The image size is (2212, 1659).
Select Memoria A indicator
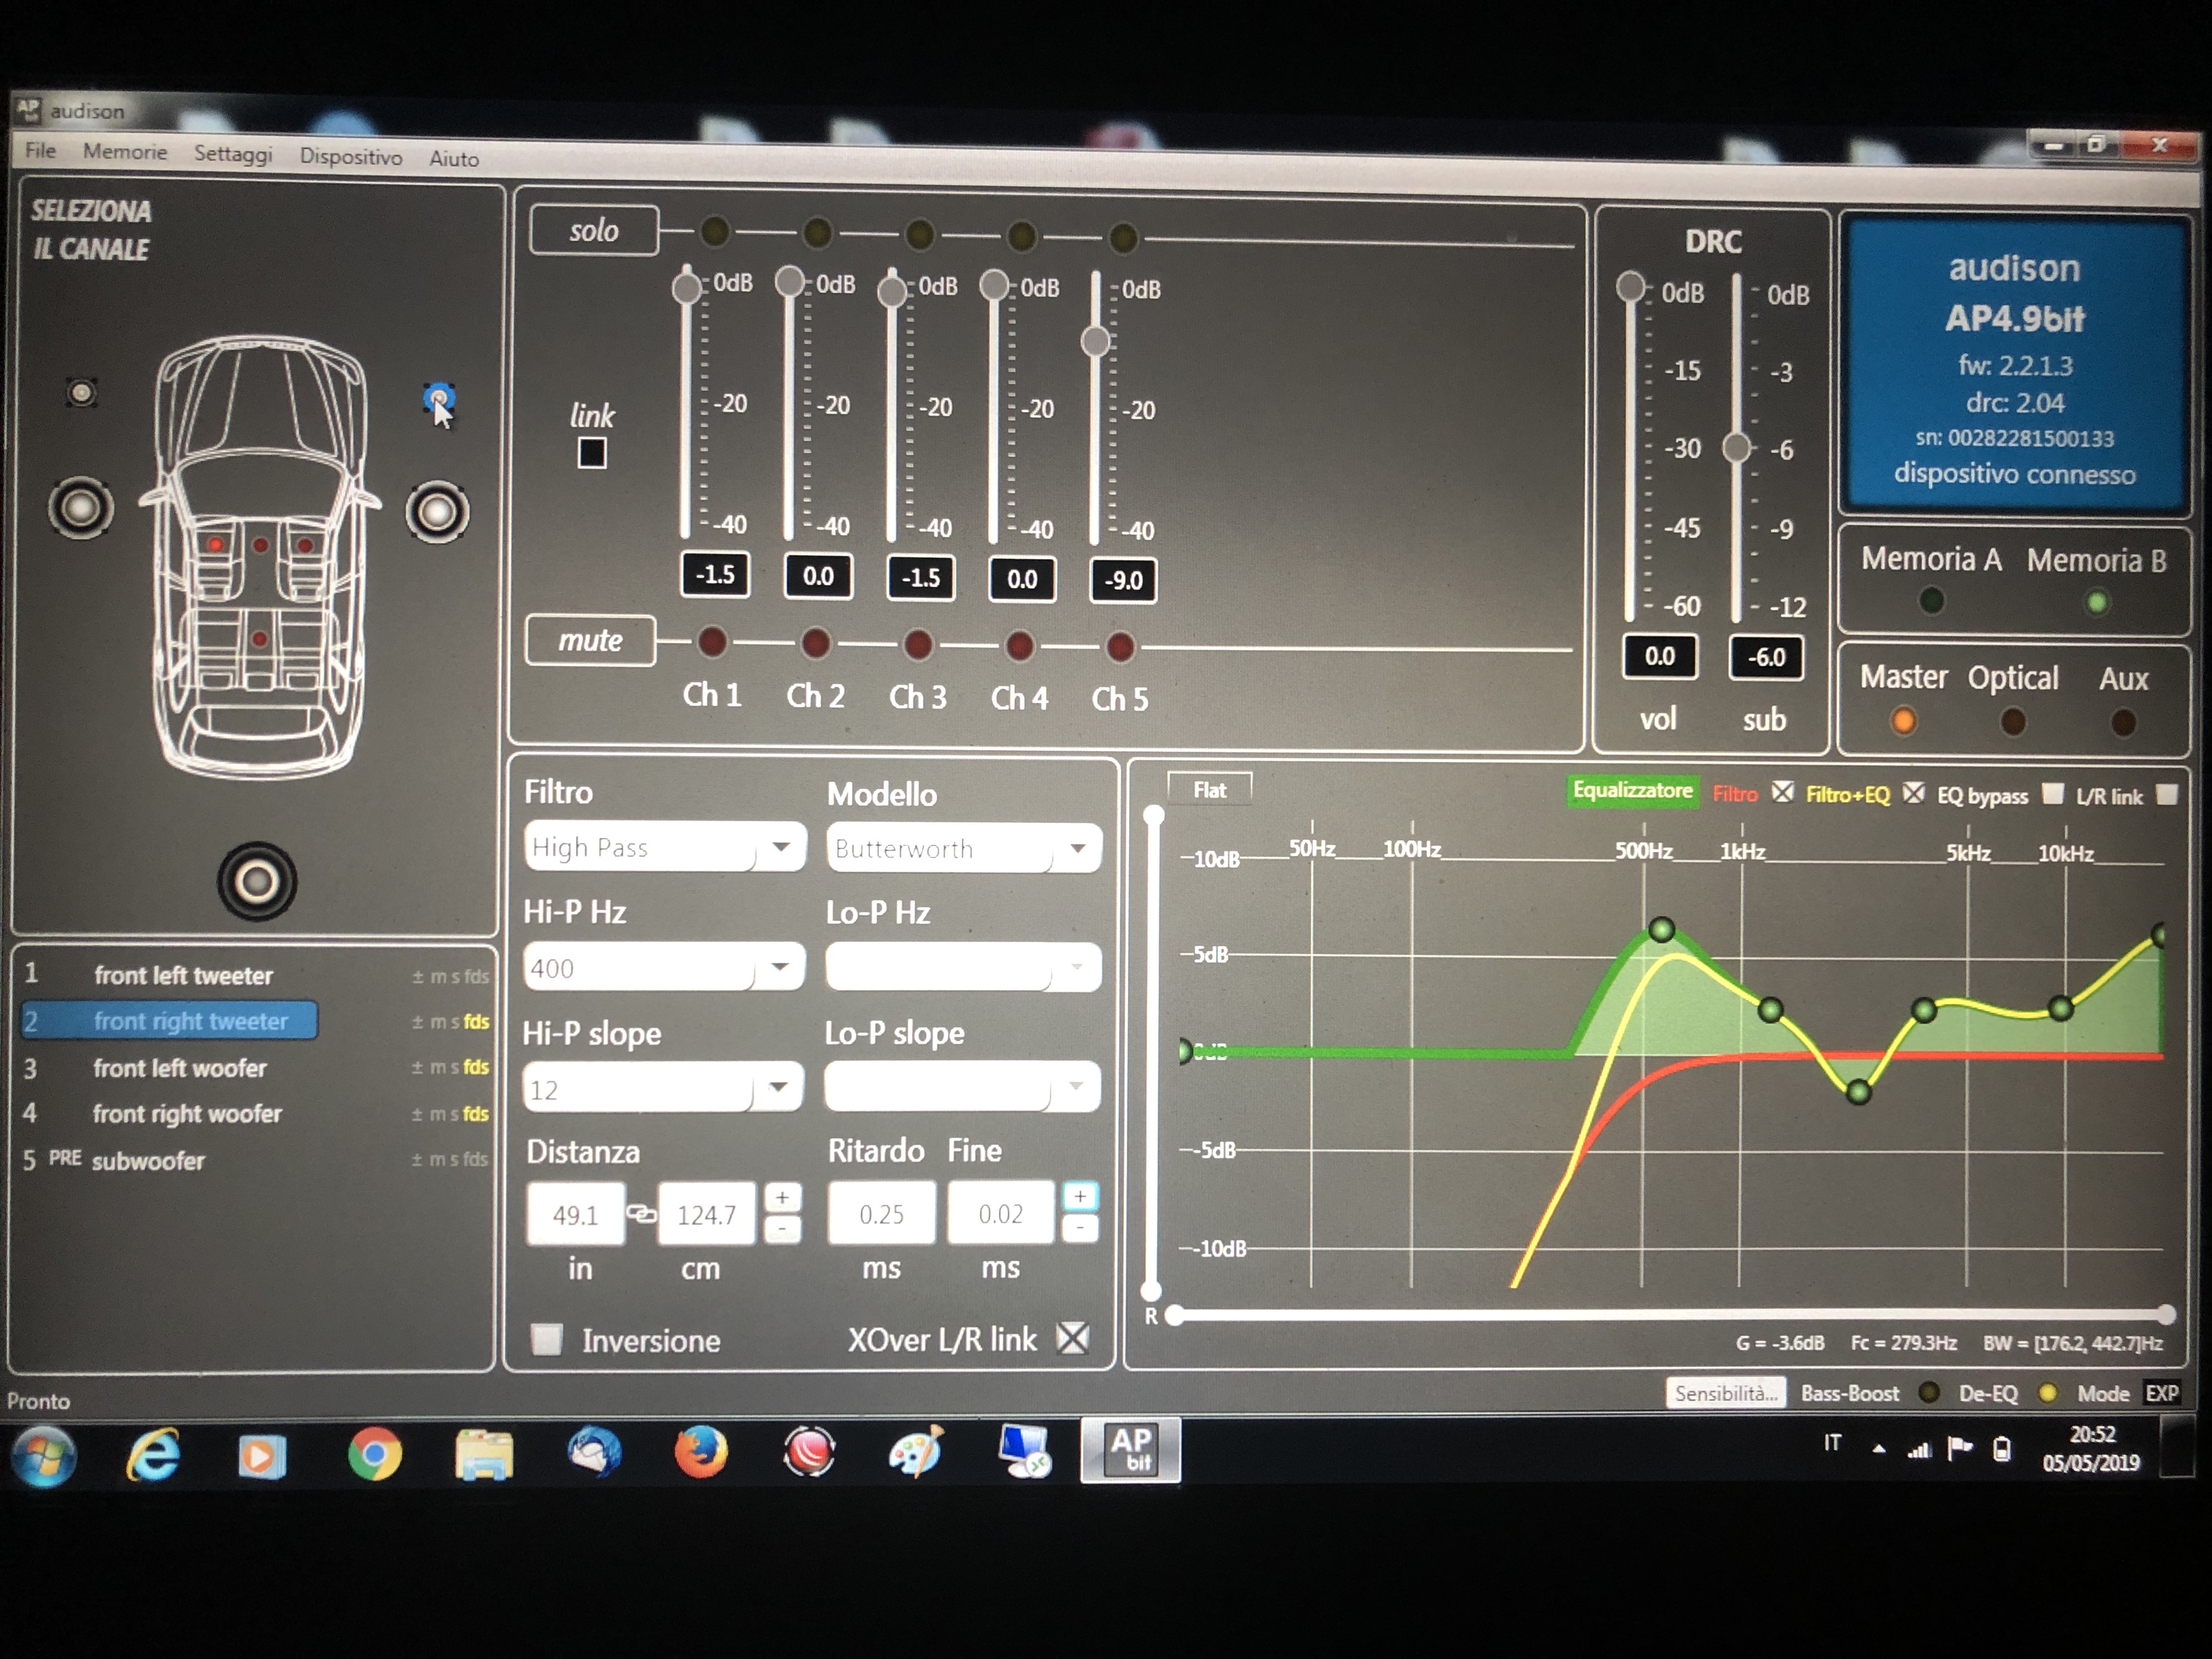coord(1932,600)
